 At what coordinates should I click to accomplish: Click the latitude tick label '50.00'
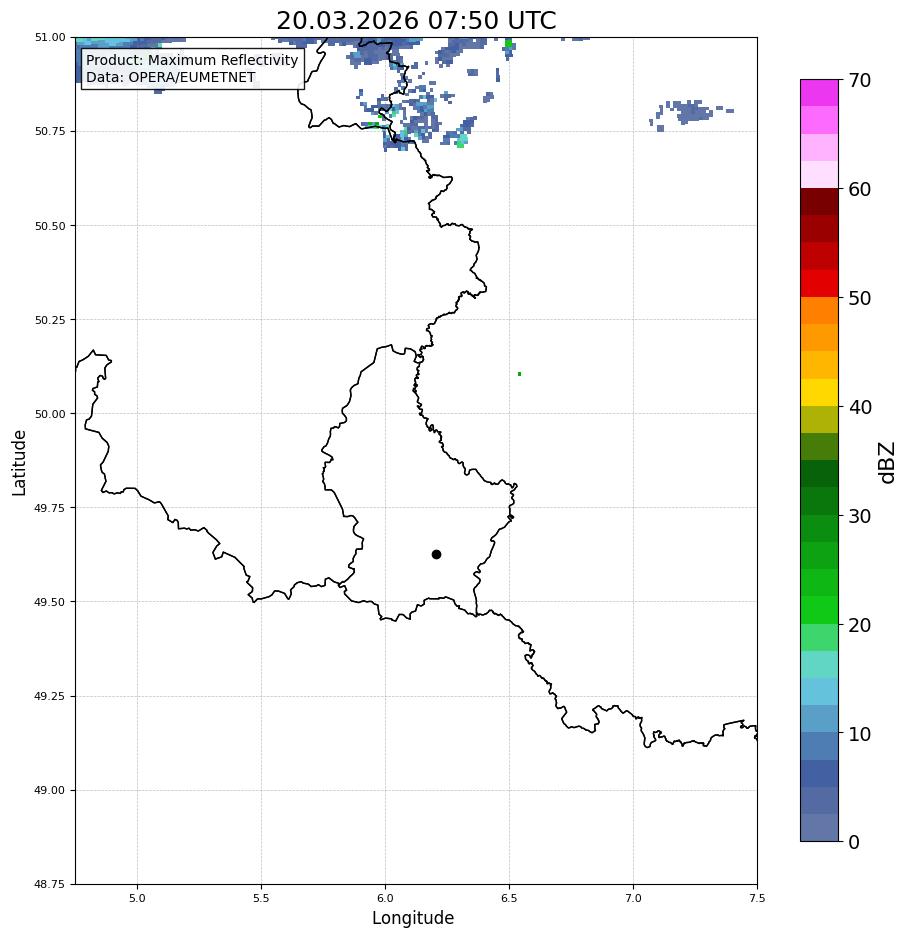[x=50, y=414]
